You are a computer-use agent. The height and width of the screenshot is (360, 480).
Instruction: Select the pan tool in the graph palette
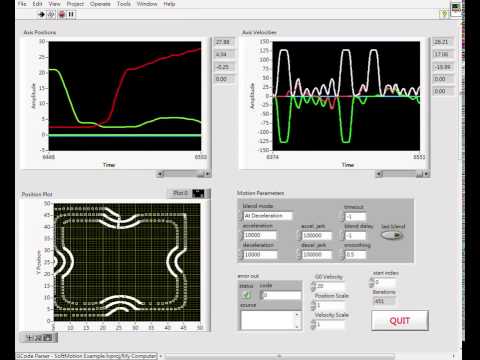(x=48, y=338)
